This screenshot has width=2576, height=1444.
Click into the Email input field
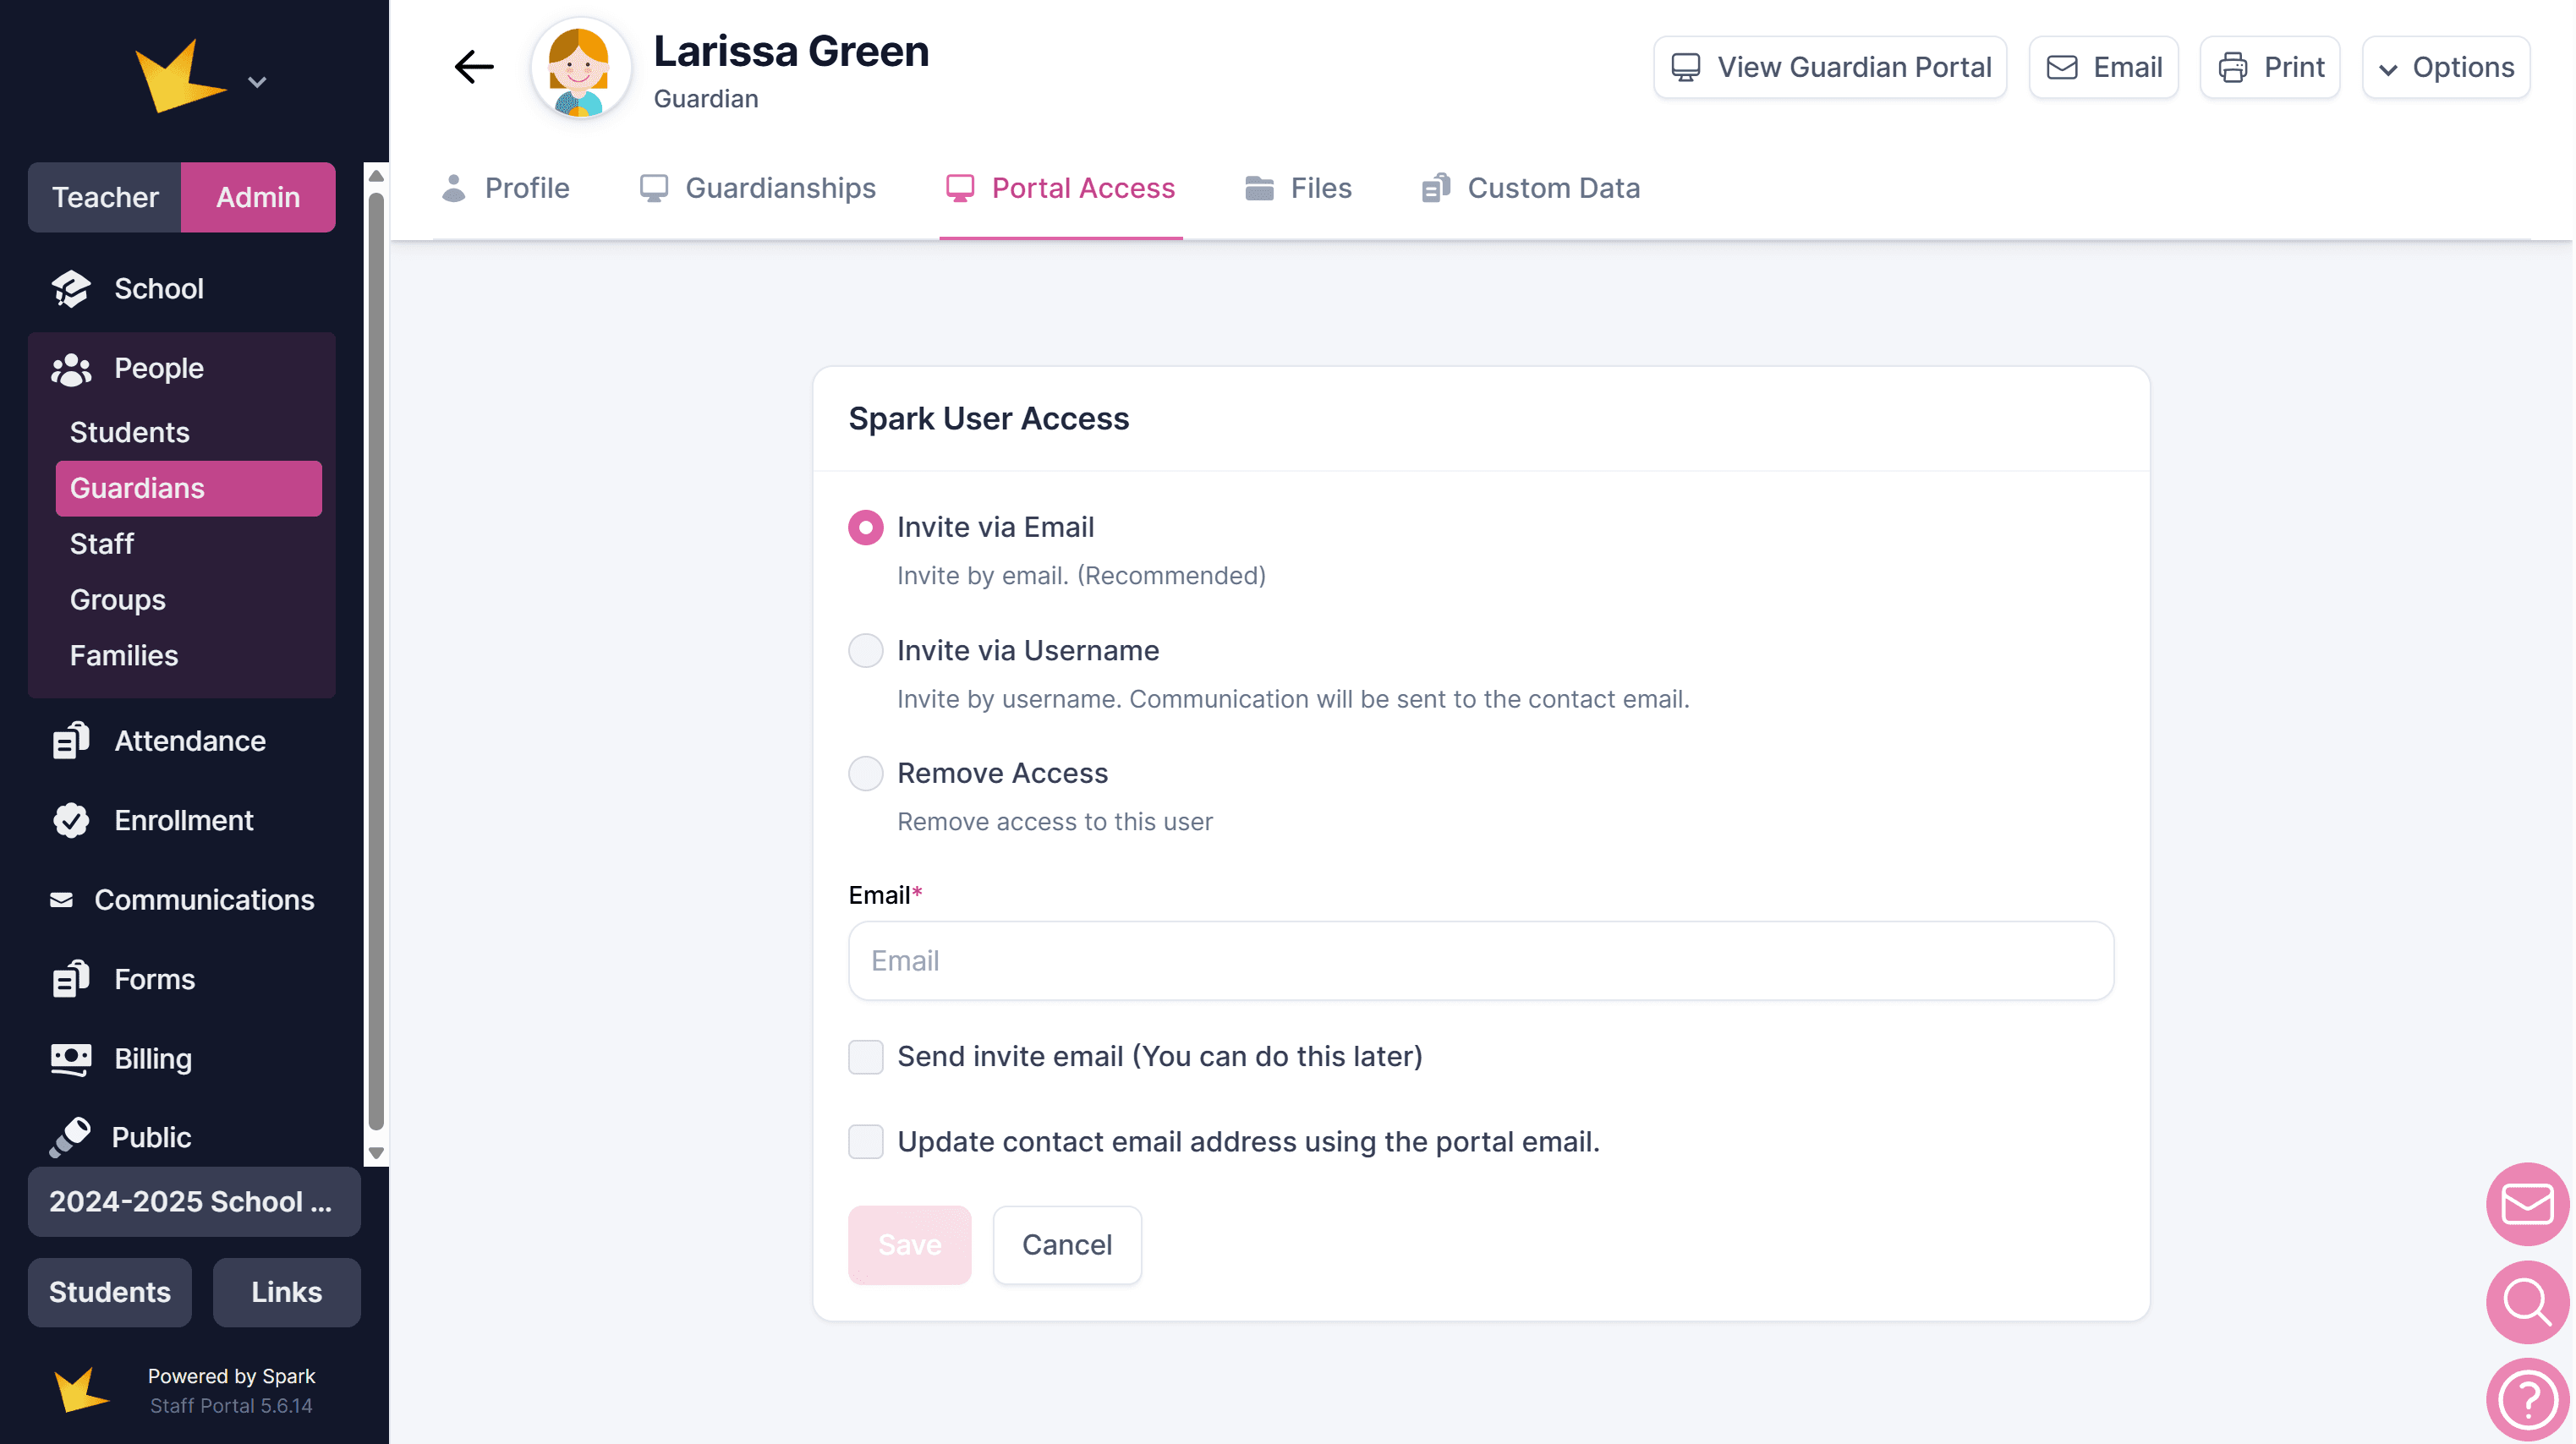pyautogui.click(x=1480, y=961)
